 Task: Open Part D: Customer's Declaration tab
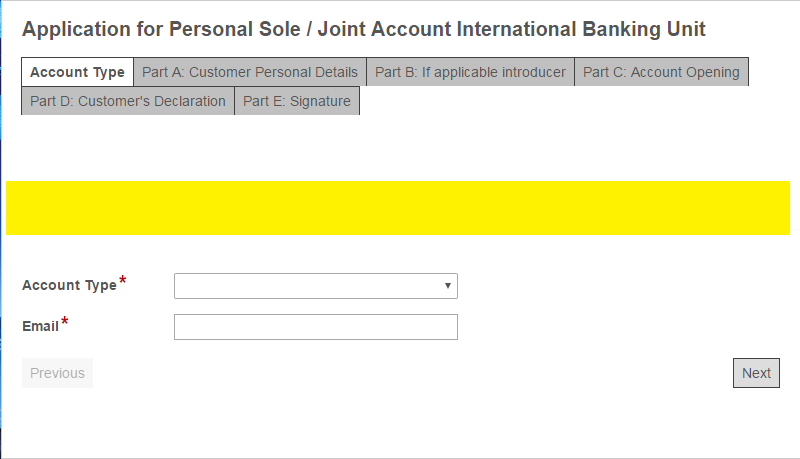[x=128, y=101]
